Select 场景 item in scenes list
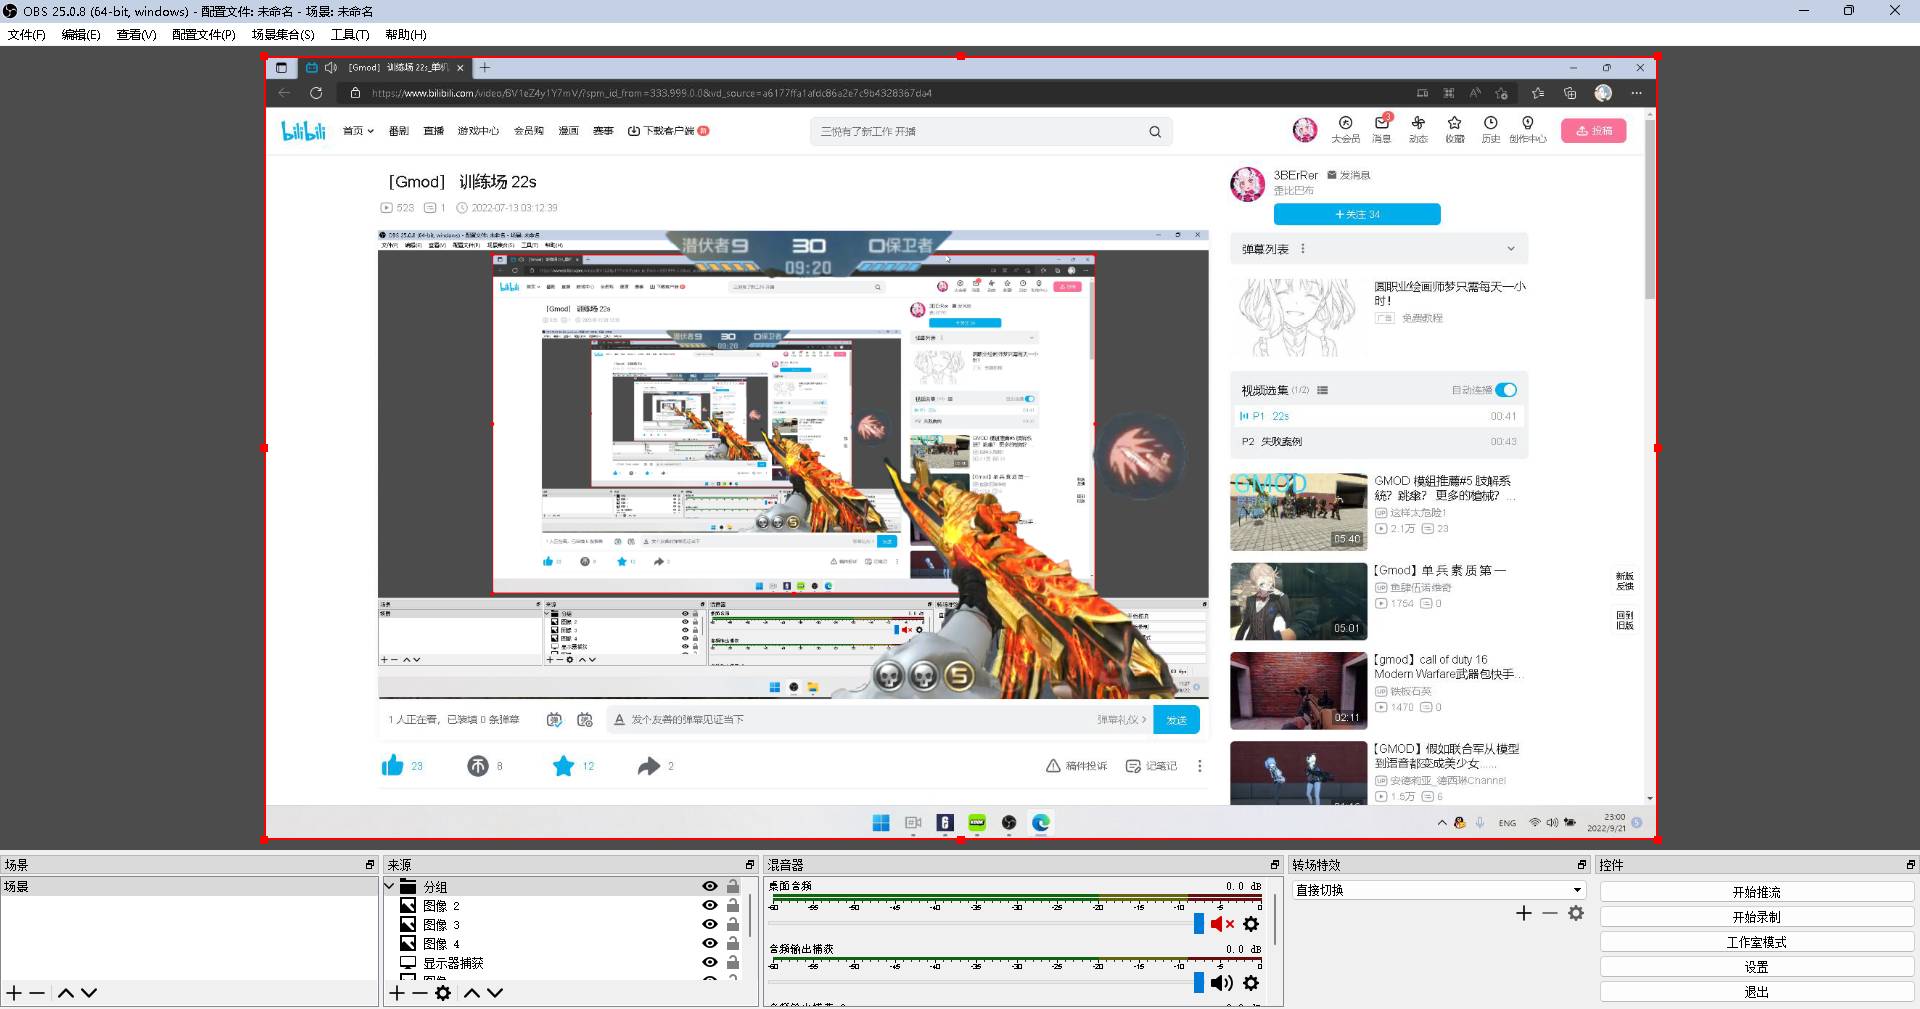 tap(189, 887)
